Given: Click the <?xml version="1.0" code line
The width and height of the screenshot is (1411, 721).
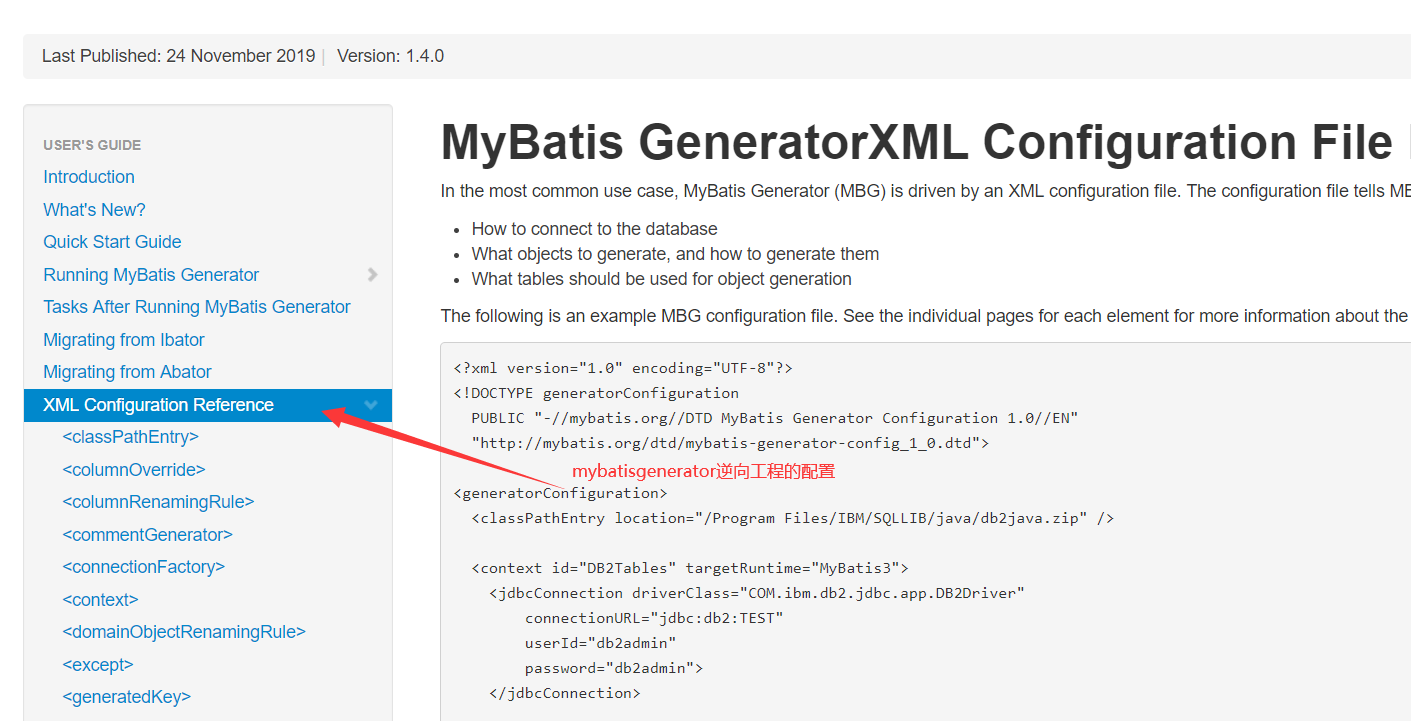Looking at the screenshot, I should pyautogui.click(x=623, y=368).
